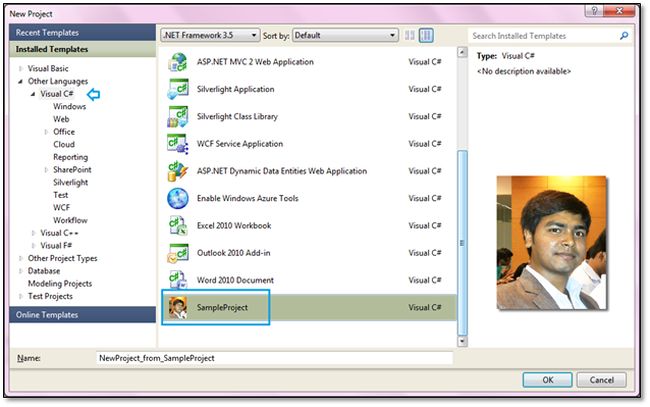Select the Web category
The width and height of the screenshot is (650, 407).
tap(61, 119)
